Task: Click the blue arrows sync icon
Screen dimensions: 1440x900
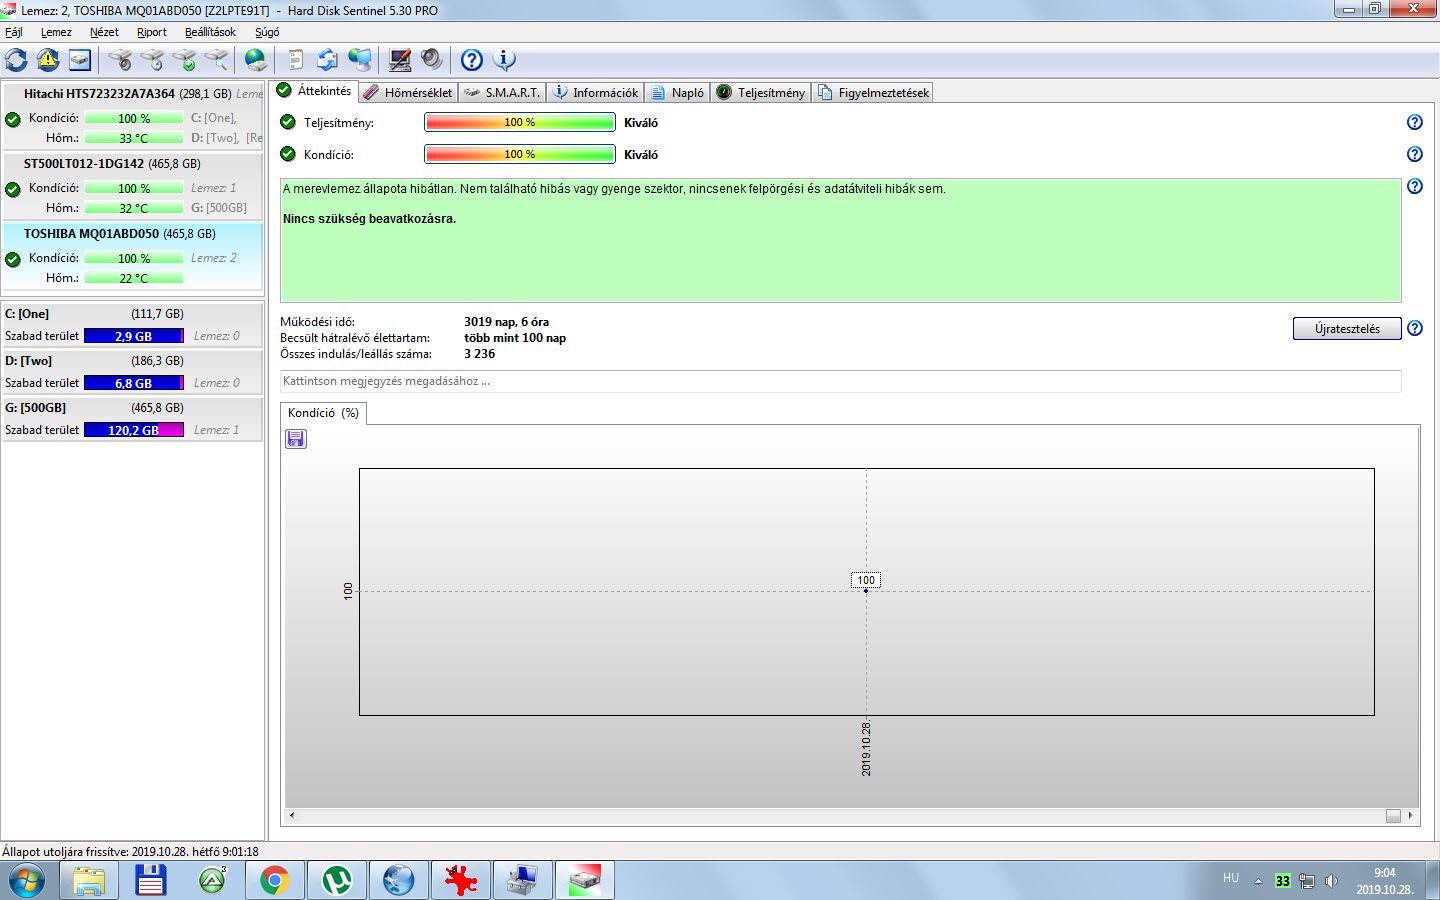Action: (x=328, y=60)
